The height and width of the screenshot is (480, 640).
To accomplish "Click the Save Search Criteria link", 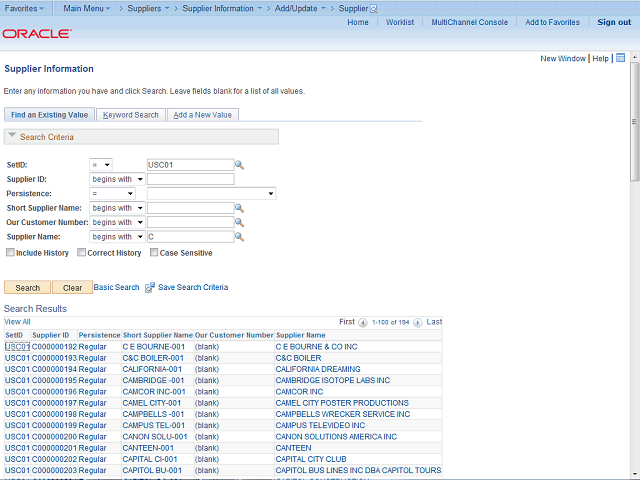I will point(193,287).
